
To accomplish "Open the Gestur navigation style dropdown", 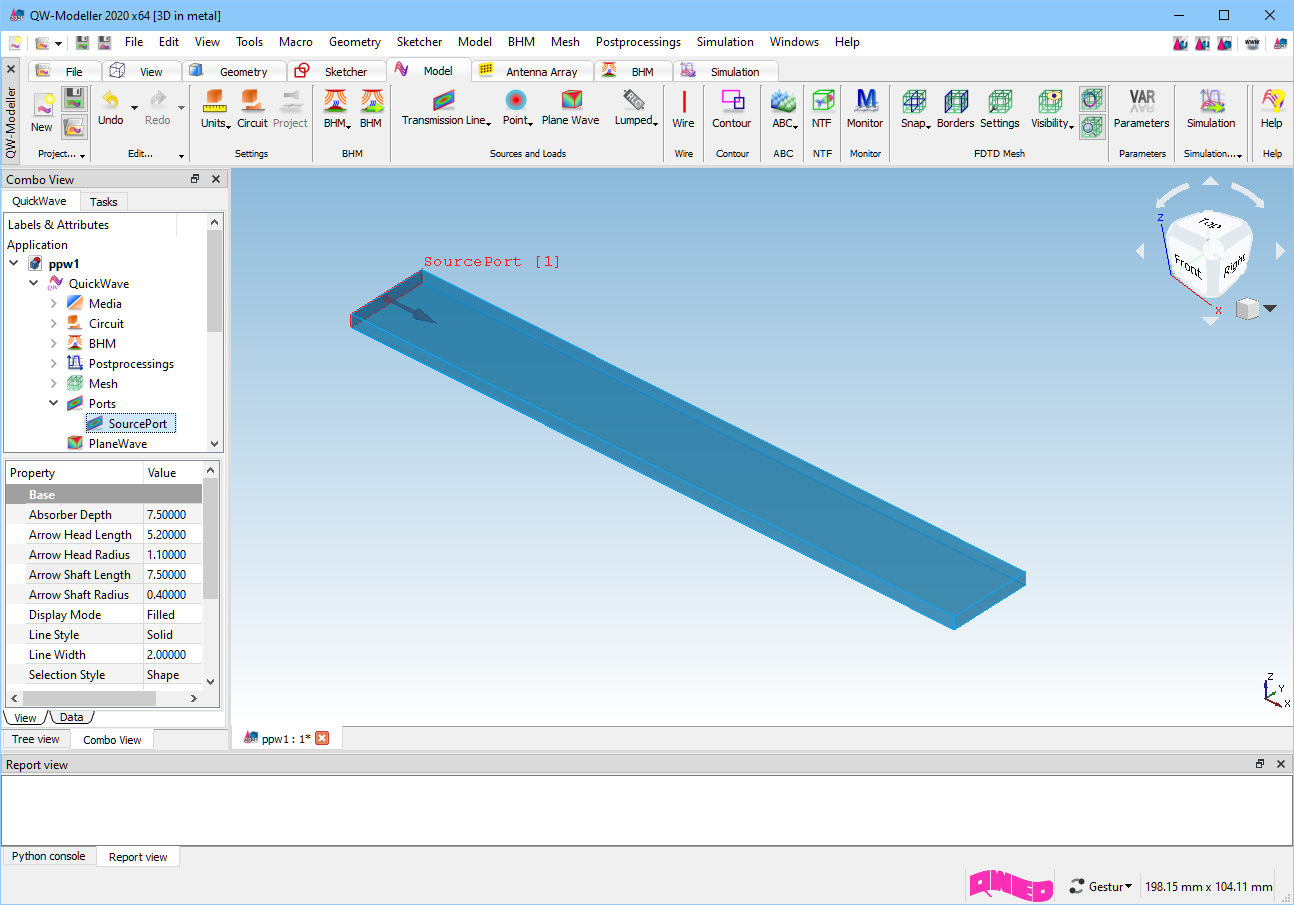I will [1101, 886].
